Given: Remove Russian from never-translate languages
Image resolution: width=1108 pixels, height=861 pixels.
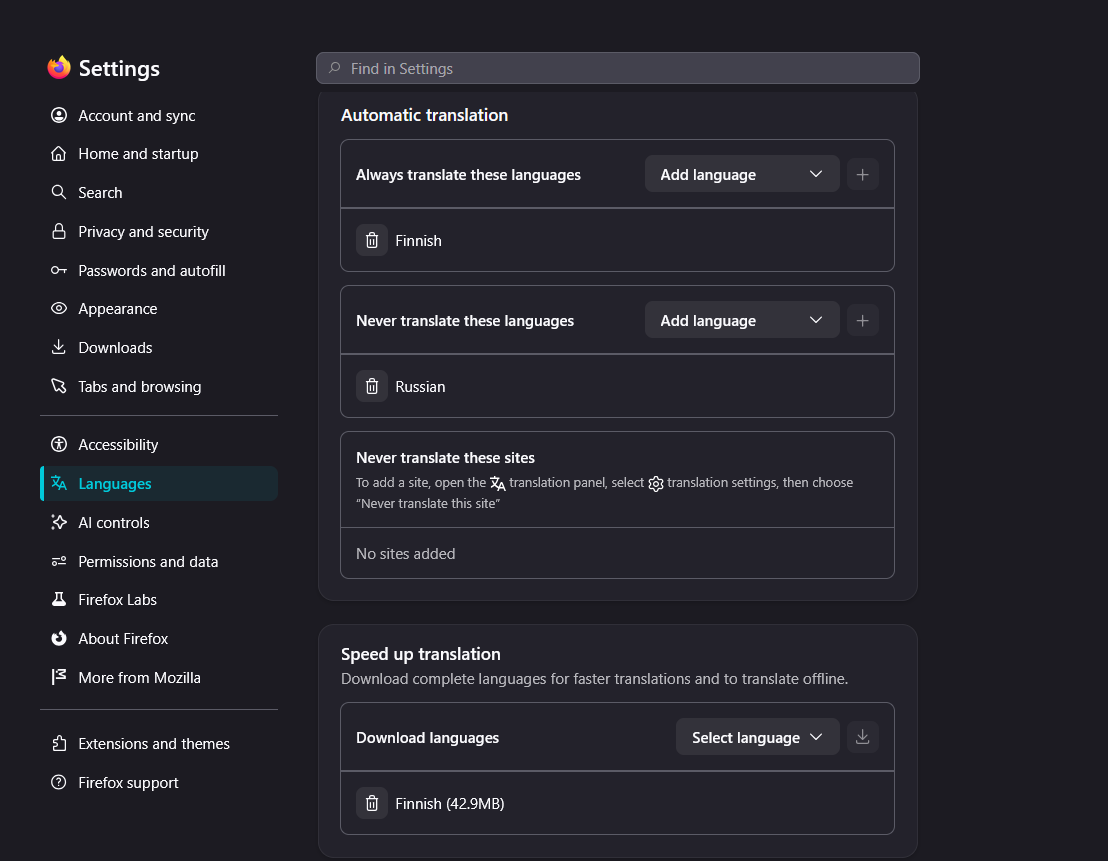Looking at the screenshot, I should 372,387.
